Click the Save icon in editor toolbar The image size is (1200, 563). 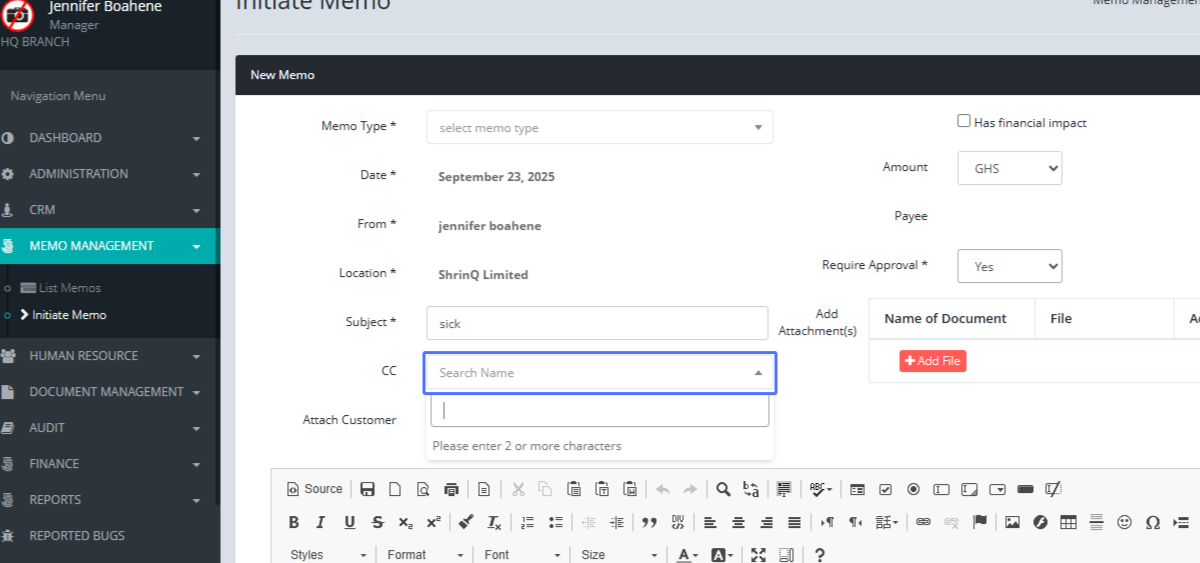click(x=367, y=489)
